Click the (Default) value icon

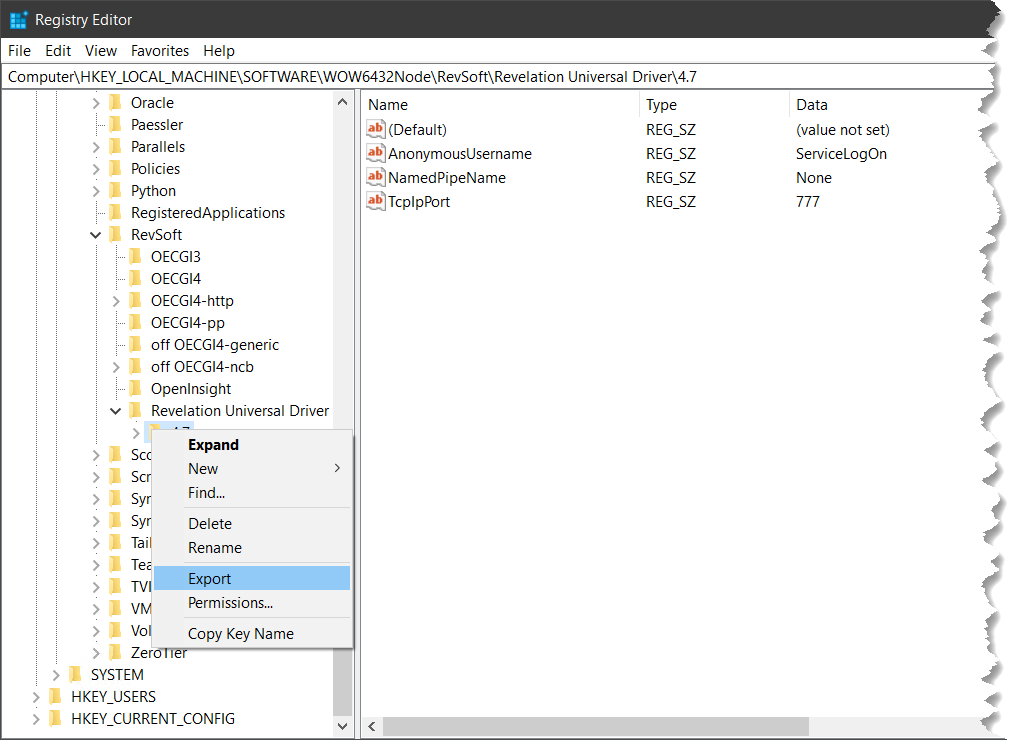376,130
